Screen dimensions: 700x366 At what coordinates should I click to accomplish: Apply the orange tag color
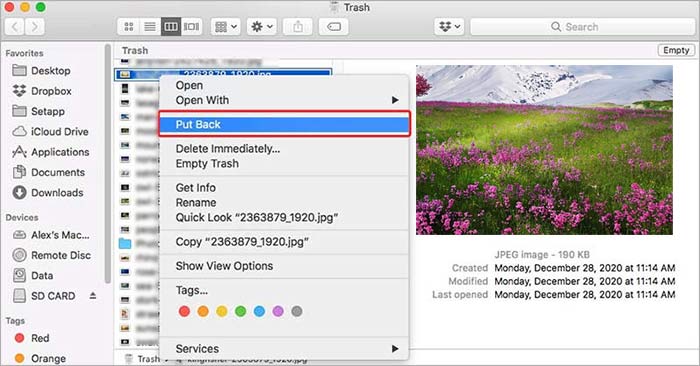tap(203, 311)
